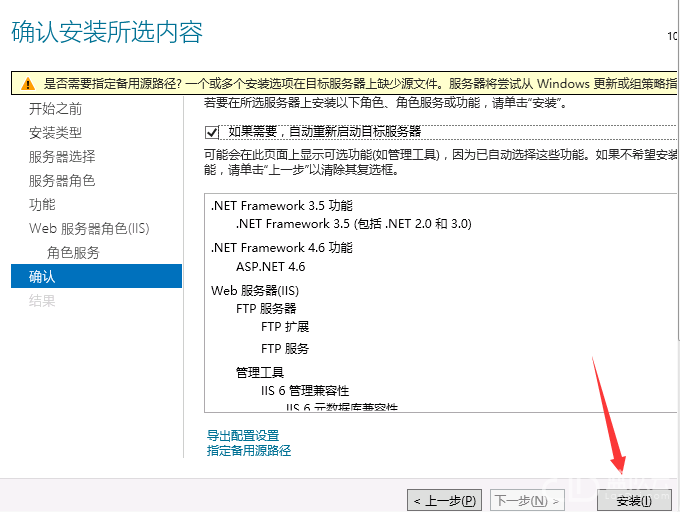Select the FTP 扩展 item

[285, 327]
